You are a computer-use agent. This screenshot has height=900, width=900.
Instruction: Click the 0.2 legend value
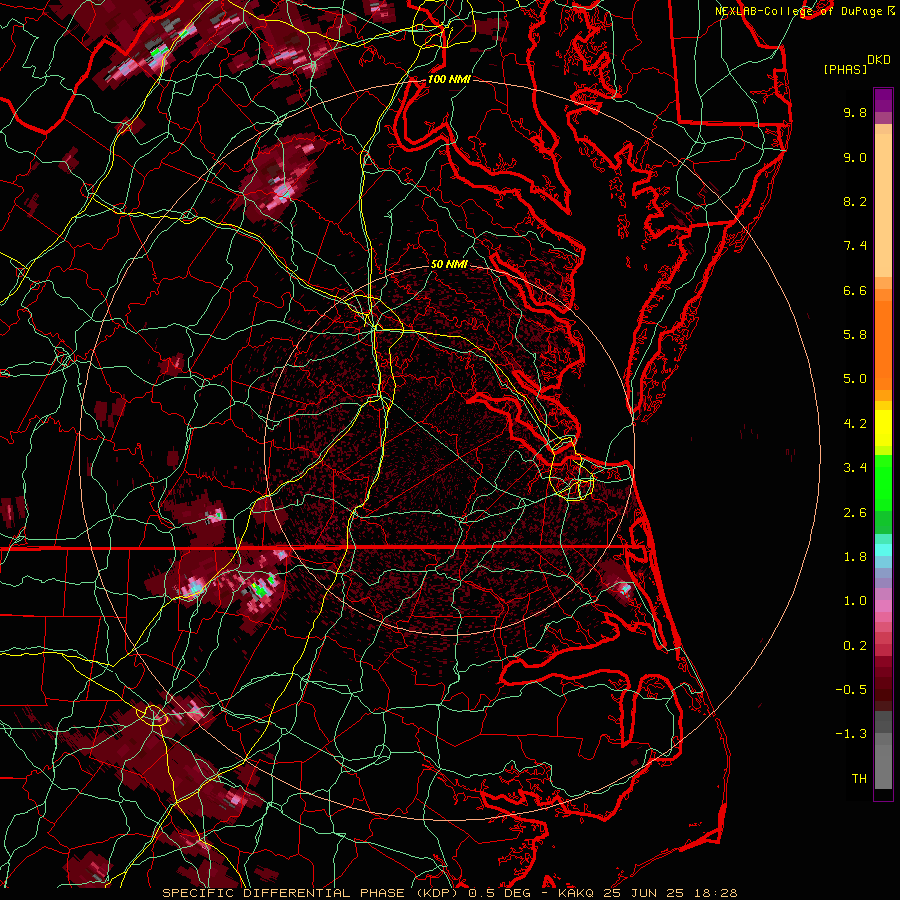click(855, 646)
